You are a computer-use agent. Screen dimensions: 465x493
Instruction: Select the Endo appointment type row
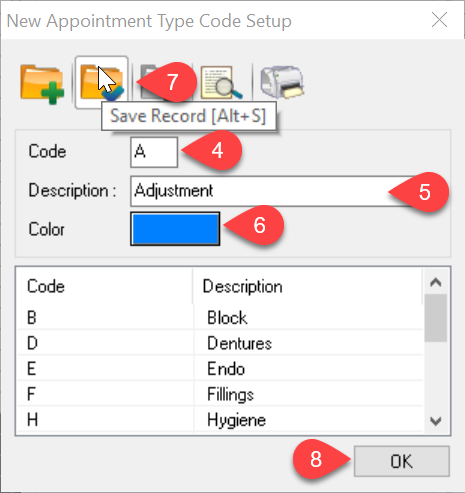(x=220, y=369)
